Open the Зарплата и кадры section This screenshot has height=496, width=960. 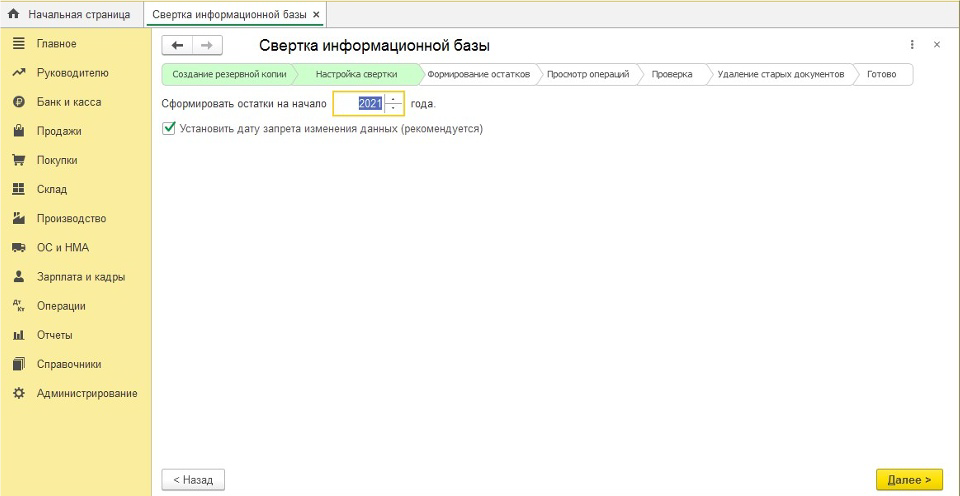click(x=76, y=277)
